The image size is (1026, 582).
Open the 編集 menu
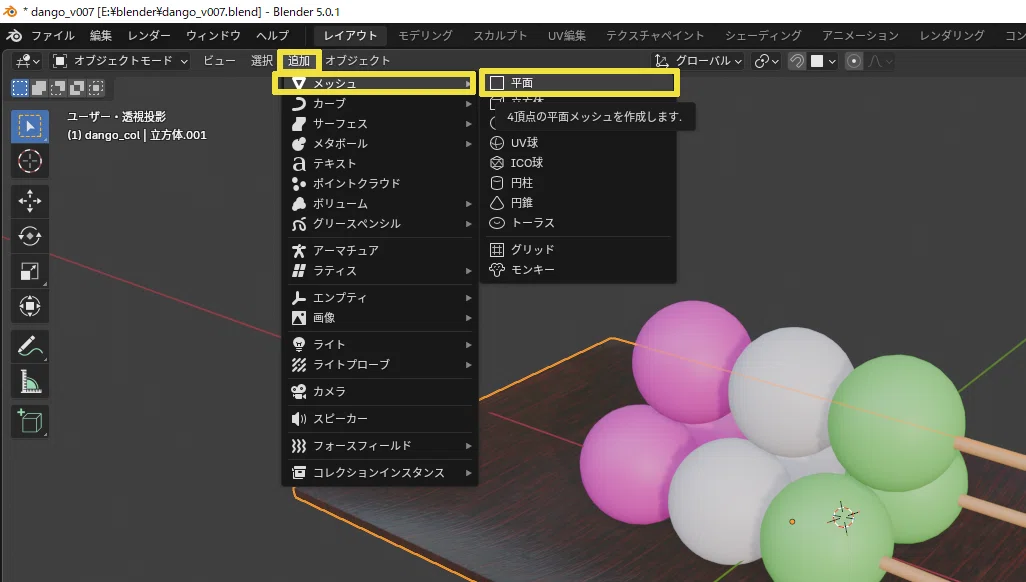101,35
